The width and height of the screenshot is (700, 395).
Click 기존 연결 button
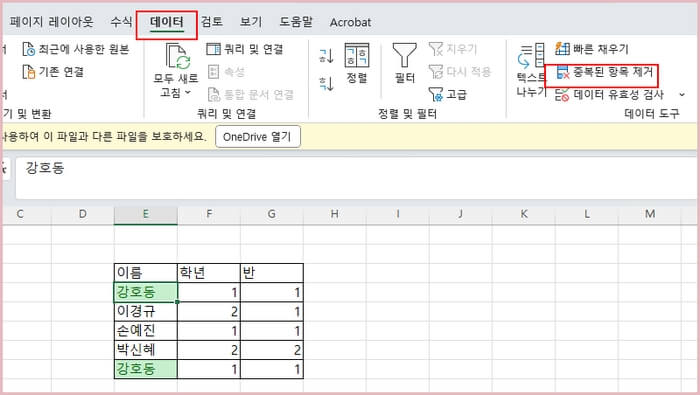[53, 71]
